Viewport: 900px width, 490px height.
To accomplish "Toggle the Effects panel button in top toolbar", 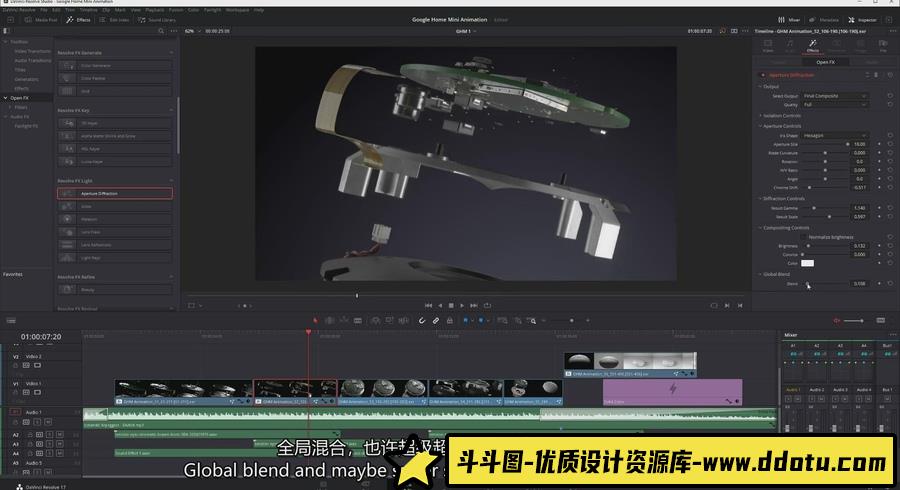I will point(78,20).
